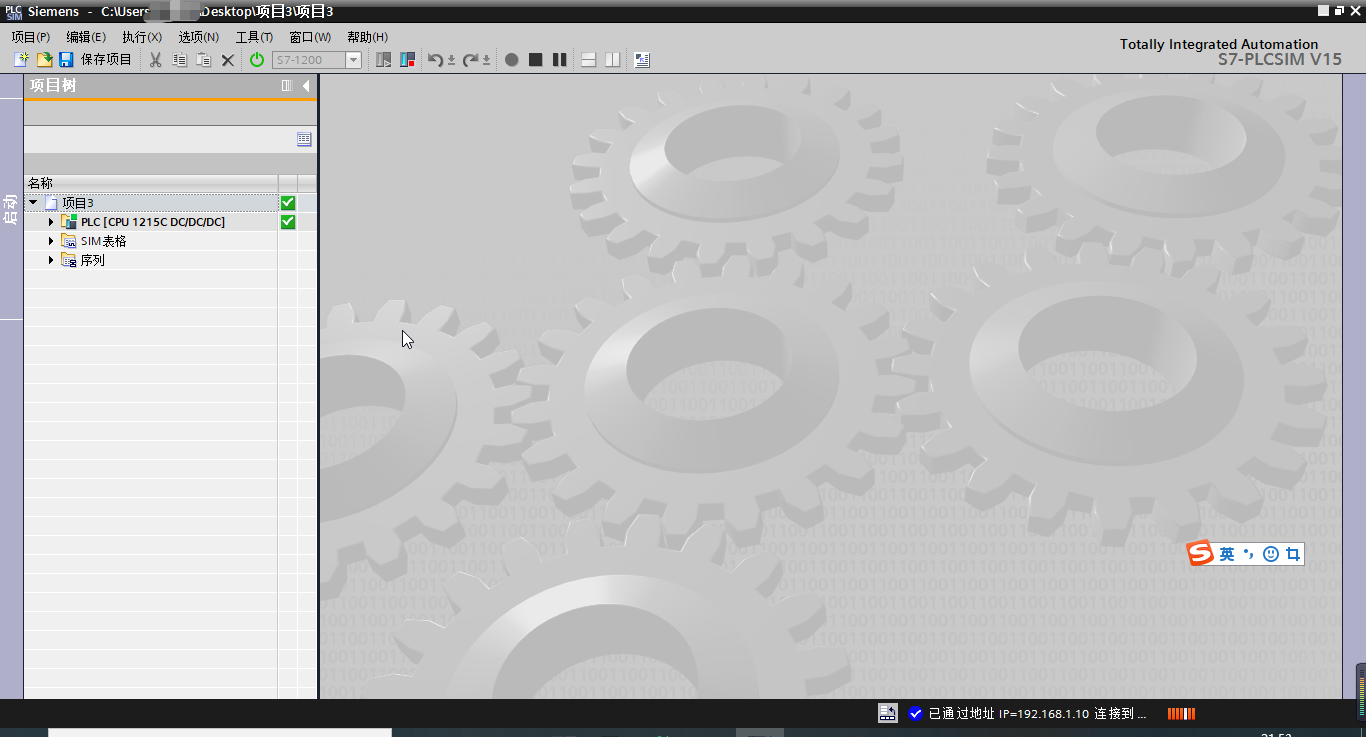The image size is (1367, 737).
Task: Open the 执行(X) menu
Action: (142, 37)
